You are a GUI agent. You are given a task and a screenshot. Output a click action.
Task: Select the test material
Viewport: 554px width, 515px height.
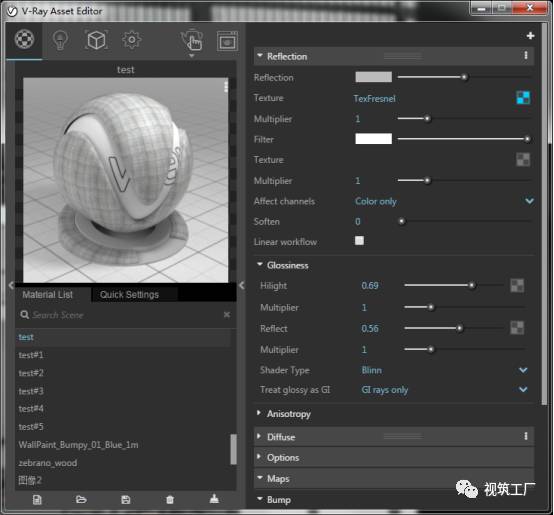click(123, 337)
